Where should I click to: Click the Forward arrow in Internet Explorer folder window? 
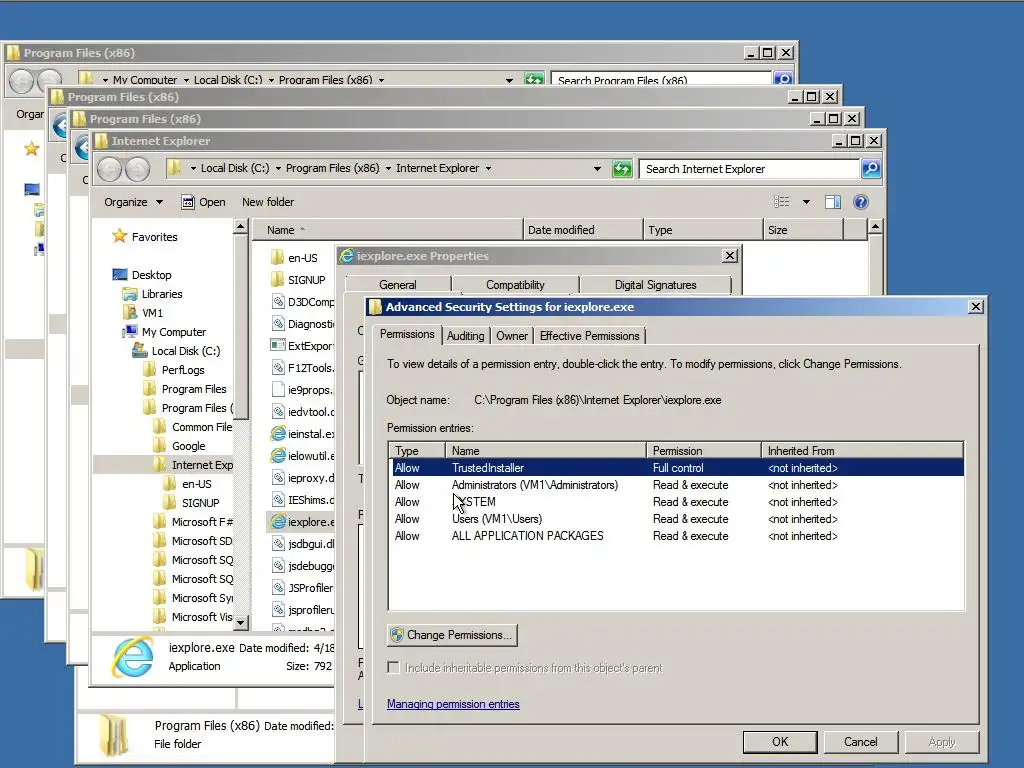pyautogui.click(x=137, y=169)
